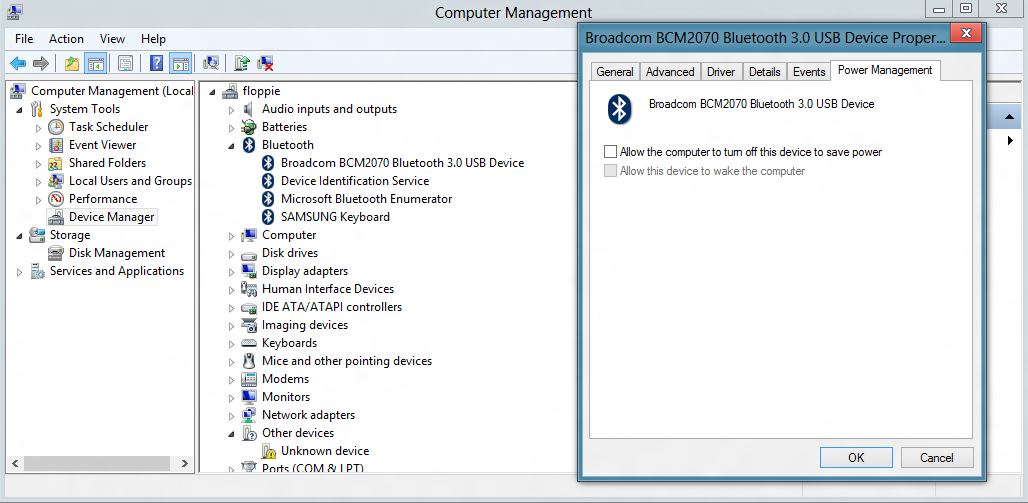The width and height of the screenshot is (1028, 503).
Task: Expand Services and Applications node
Action: (x=20, y=272)
